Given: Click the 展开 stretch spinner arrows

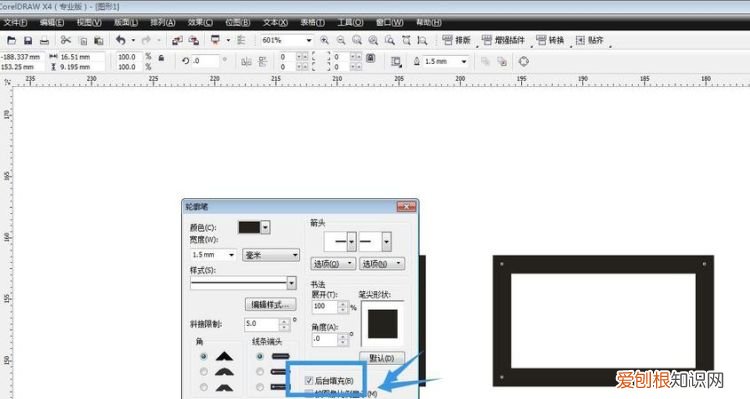Looking at the screenshot, I should pyautogui.click(x=342, y=307).
